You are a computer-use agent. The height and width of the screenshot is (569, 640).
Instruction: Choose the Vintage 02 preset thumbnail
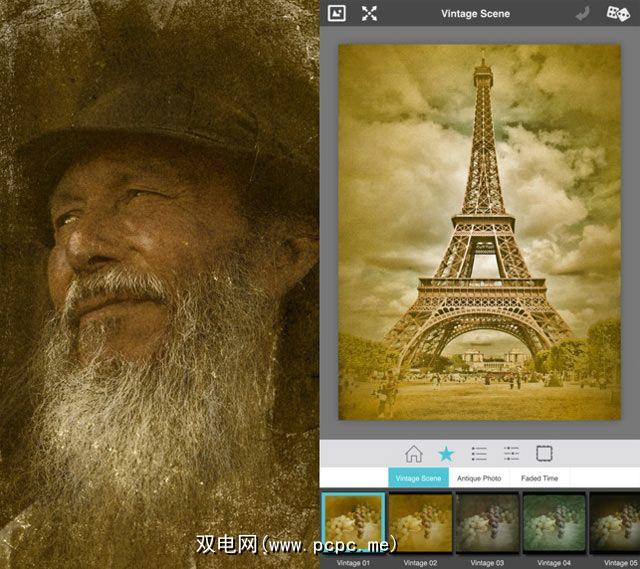pos(420,523)
